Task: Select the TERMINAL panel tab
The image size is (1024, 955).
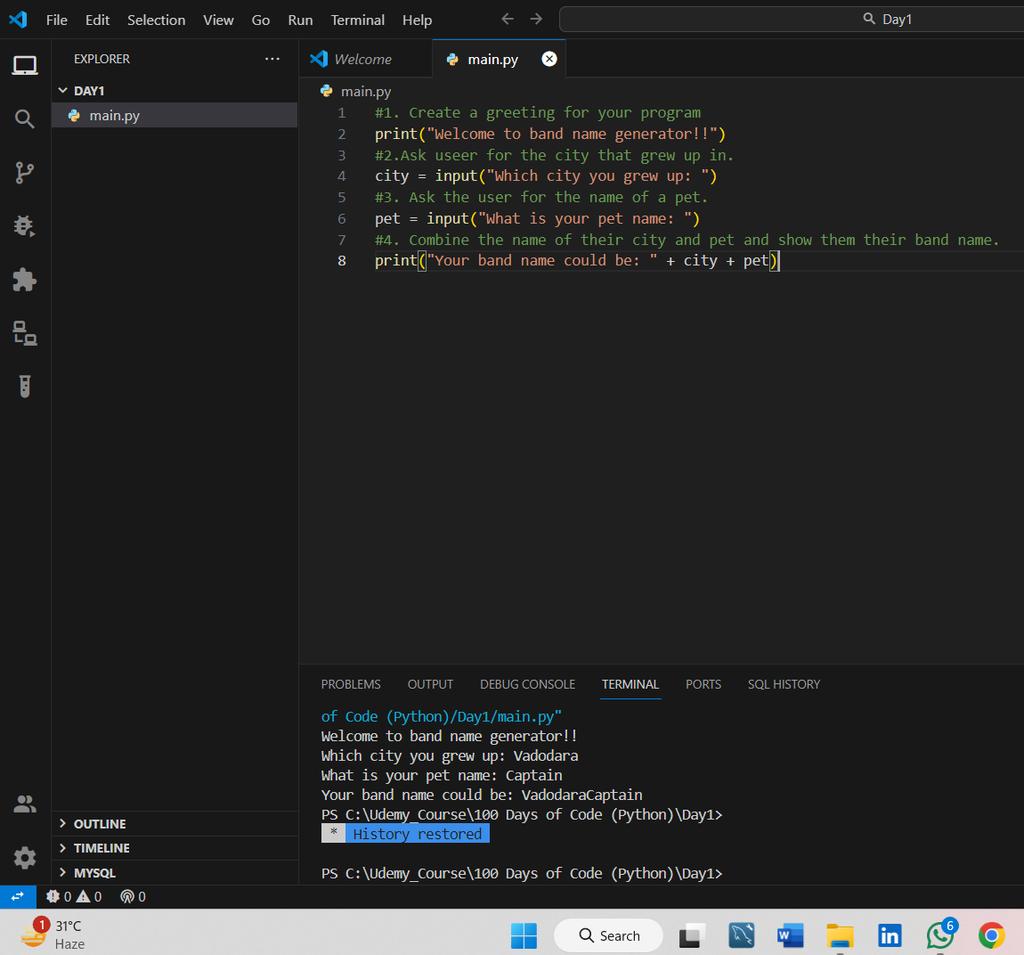Action: pyautogui.click(x=630, y=684)
